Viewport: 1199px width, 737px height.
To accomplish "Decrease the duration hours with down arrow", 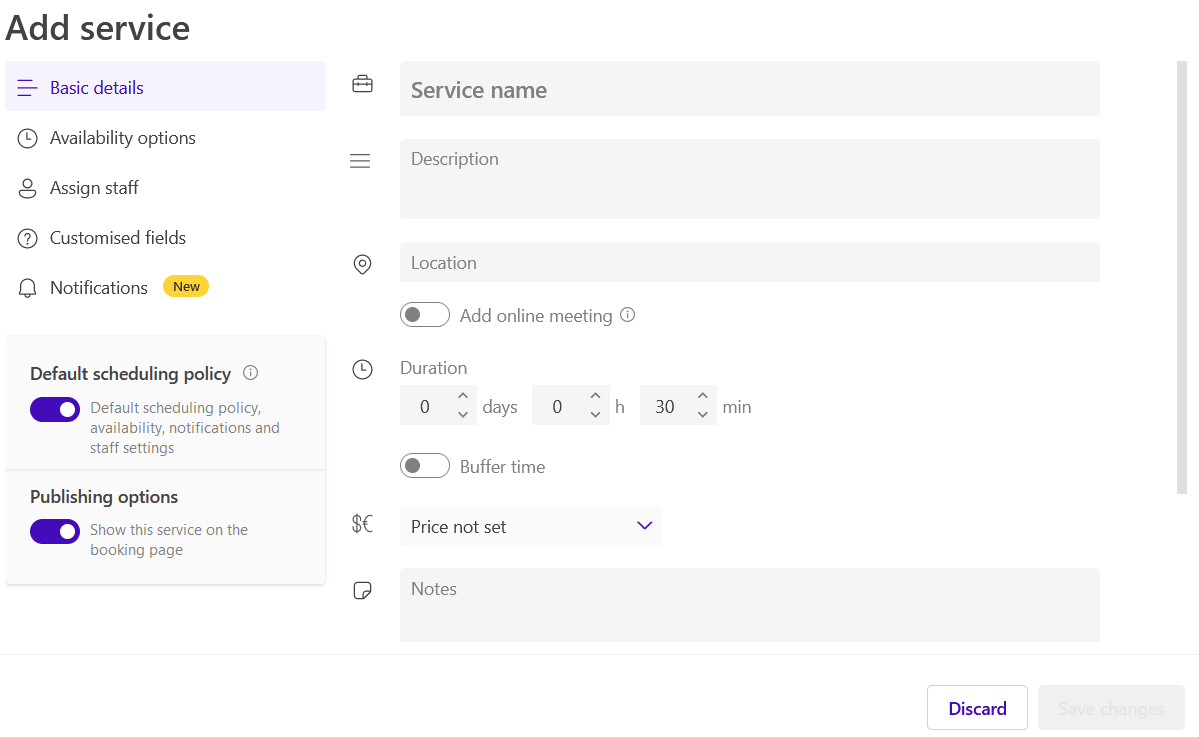I will 595,415.
